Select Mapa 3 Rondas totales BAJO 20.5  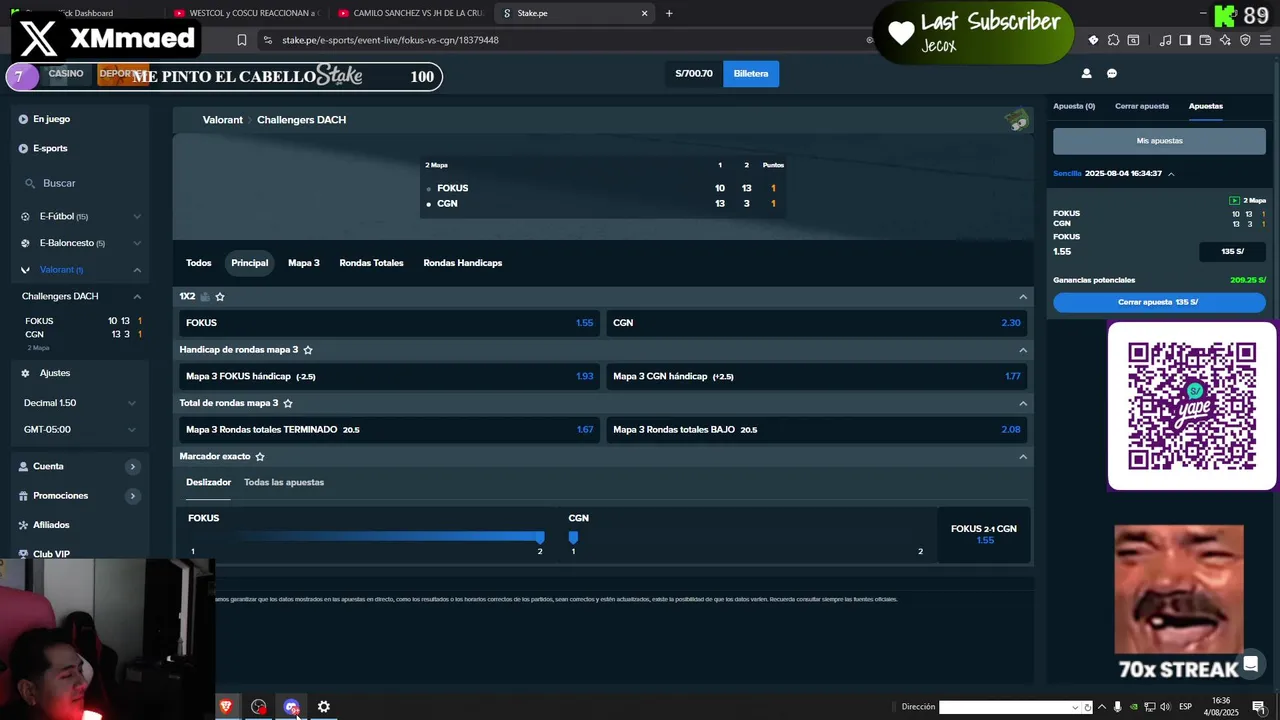[817, 429]
